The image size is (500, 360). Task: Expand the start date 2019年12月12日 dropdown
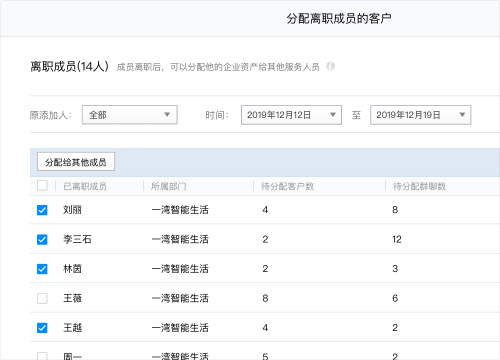(332, 115)
